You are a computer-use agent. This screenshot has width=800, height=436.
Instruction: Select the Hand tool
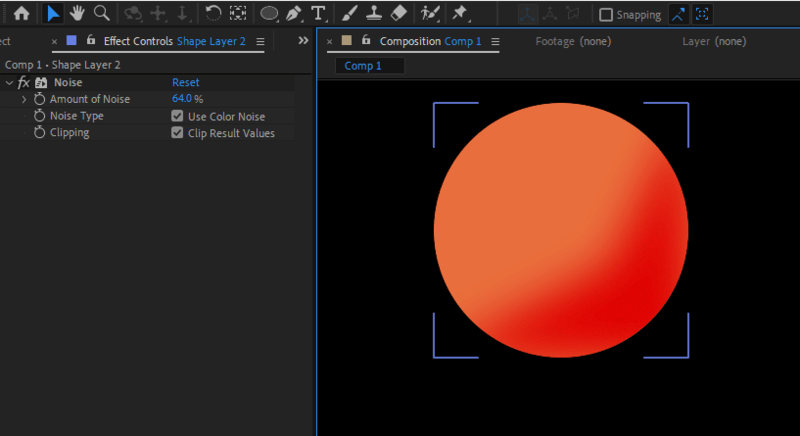point(77,14)
